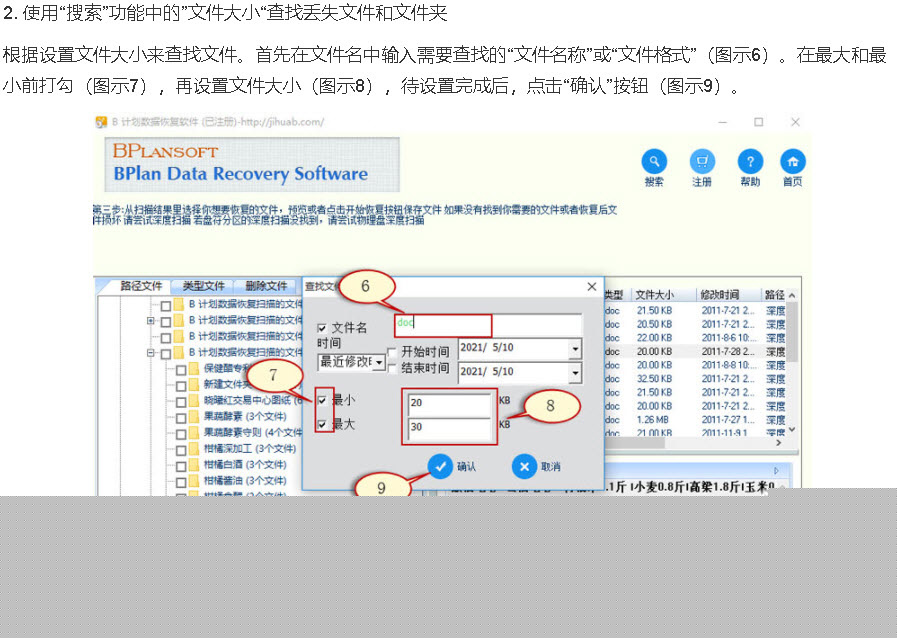Uncheck the 最小 size checkbox
The image size is (897, 638).
coord(322,400)
